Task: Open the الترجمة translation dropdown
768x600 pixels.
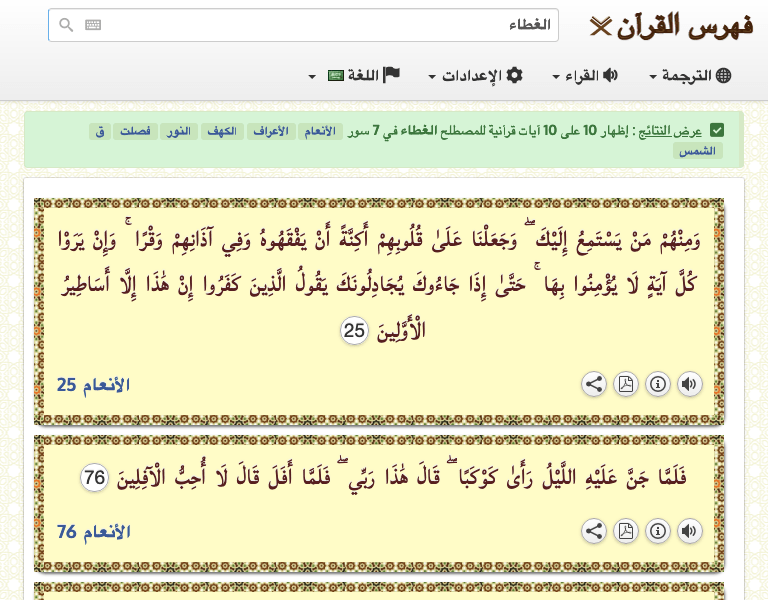Action: coord(690,76)
